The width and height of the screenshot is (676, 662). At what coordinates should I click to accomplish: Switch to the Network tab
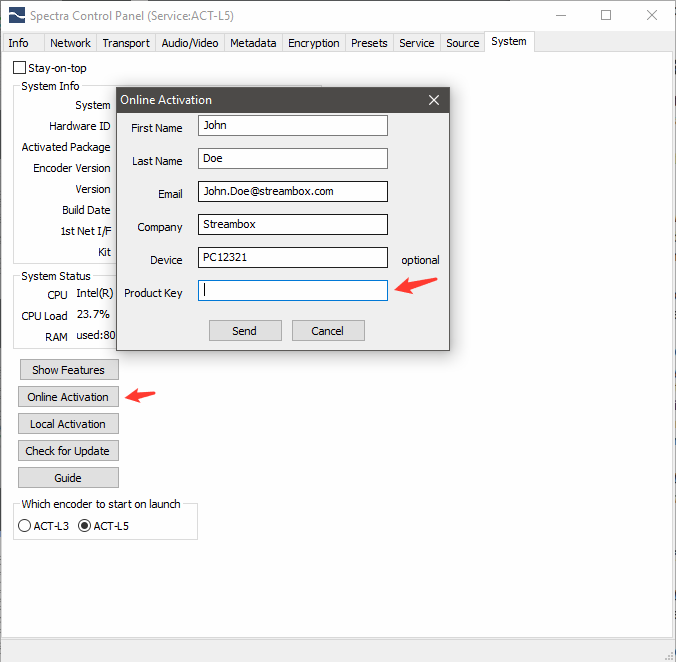[x=70, y=43]
